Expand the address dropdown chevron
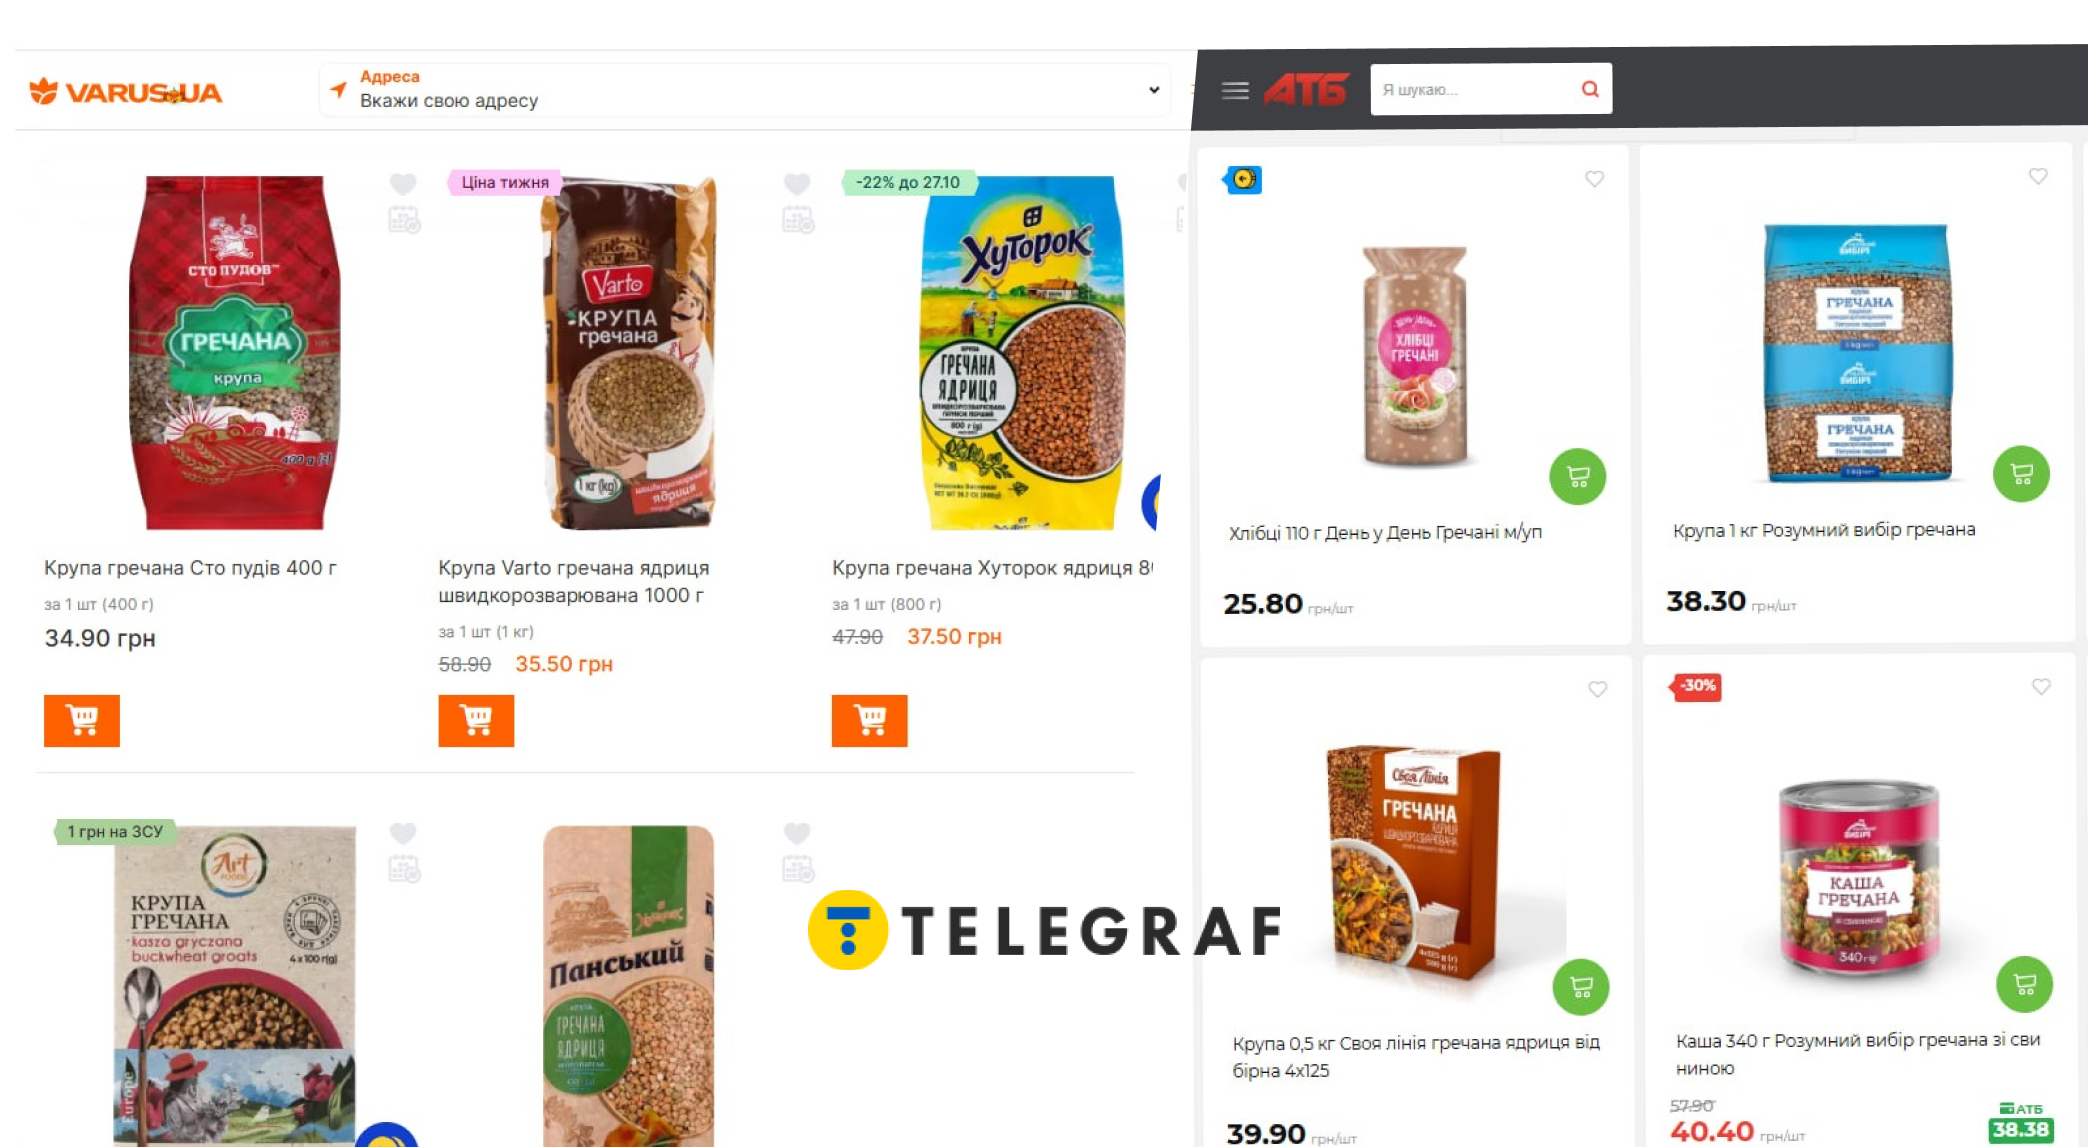 (1154, 90)
